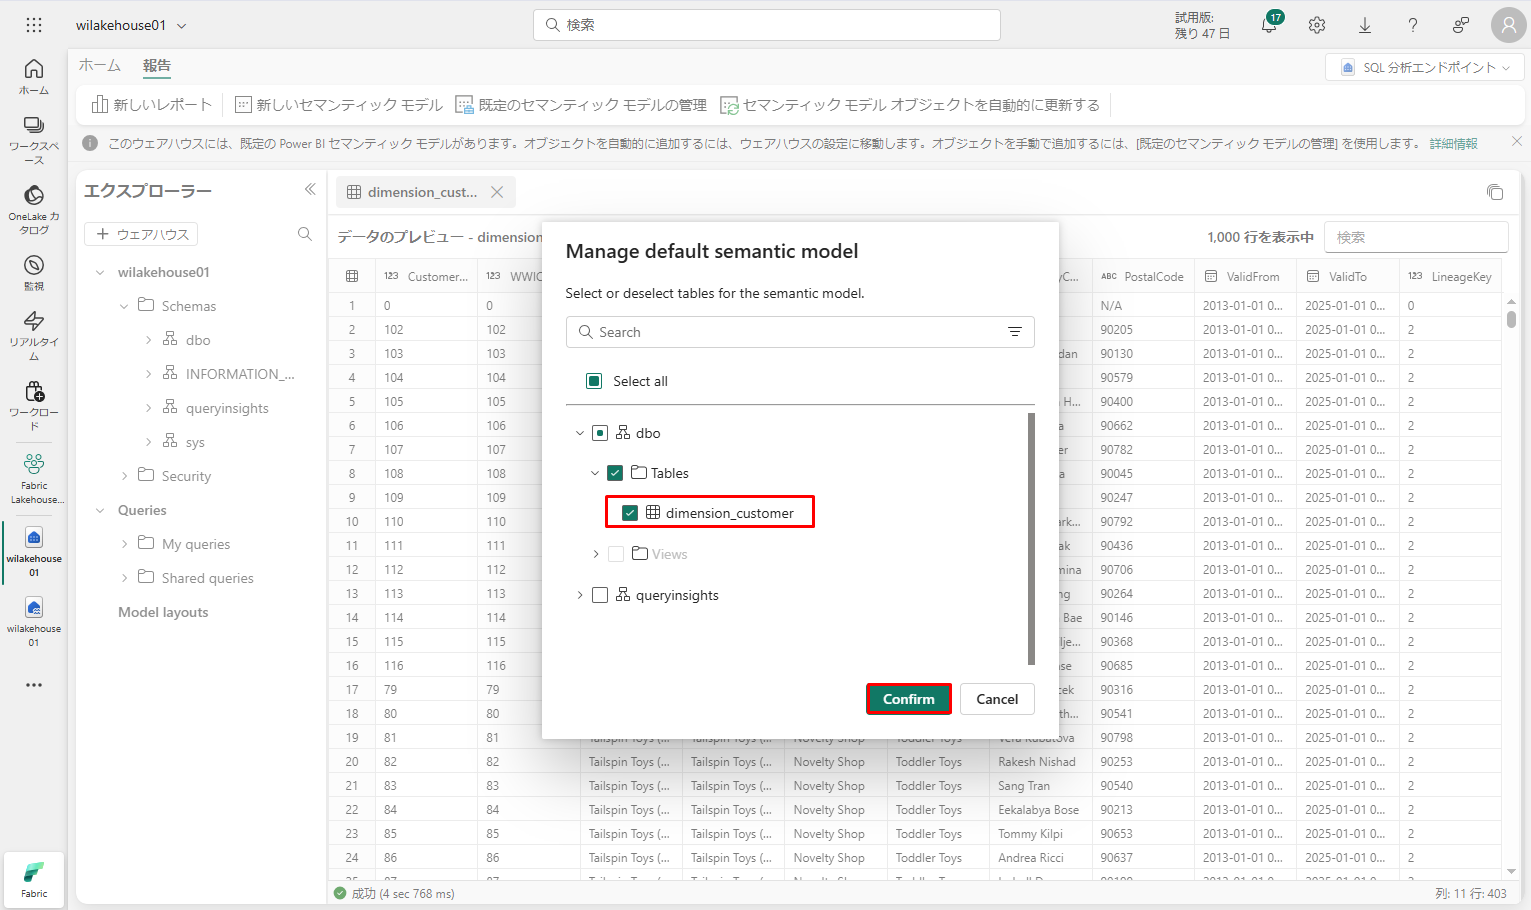Open the SQL analytics endpoint dropdown
This screenshot has width=1531, height=910.
pos(1425,67)
